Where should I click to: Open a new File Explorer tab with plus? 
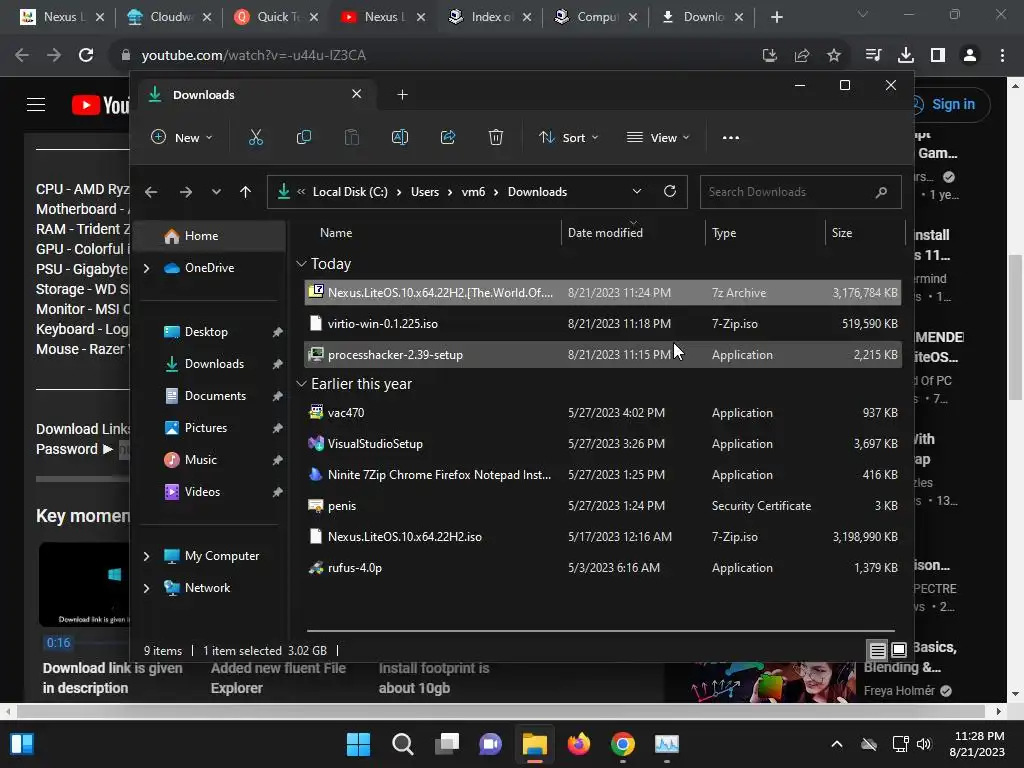click(x=402, y=95)
